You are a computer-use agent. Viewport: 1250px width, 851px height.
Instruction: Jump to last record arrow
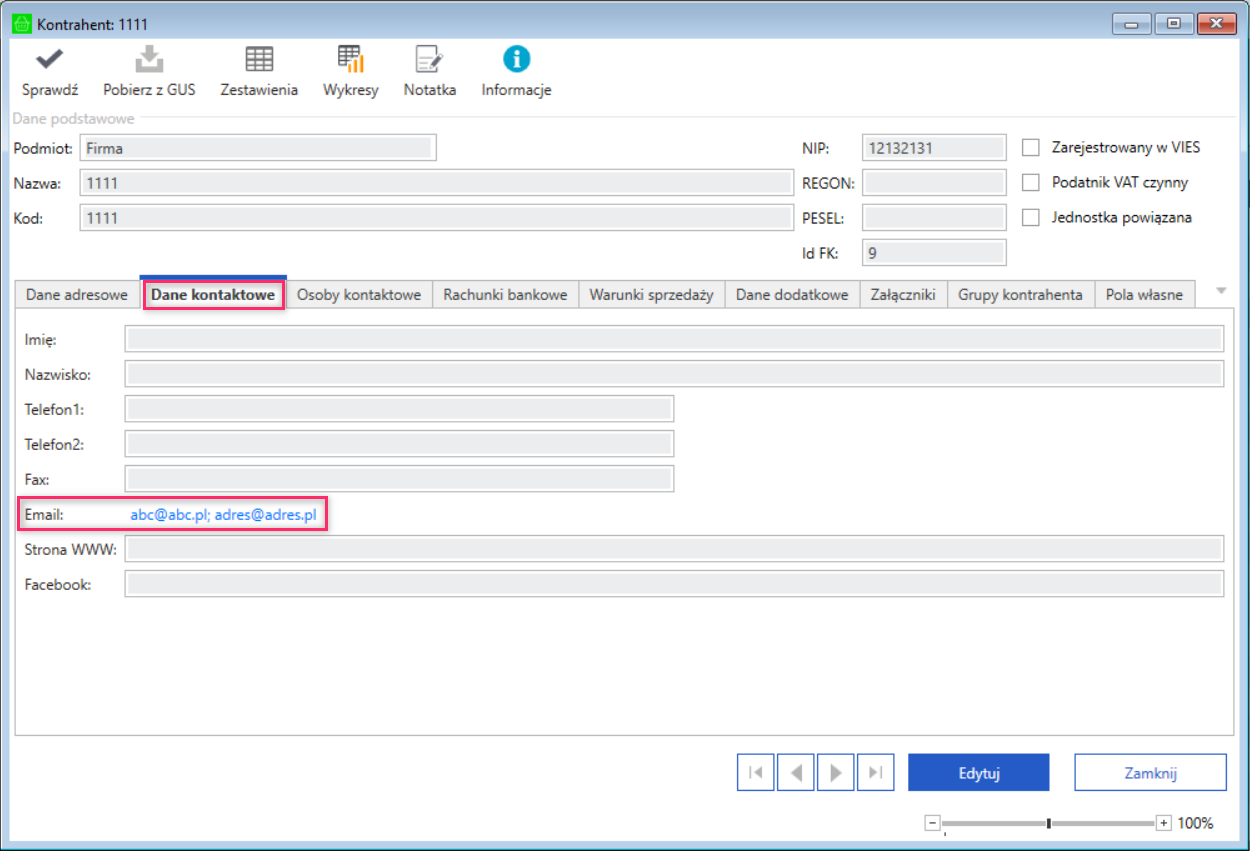pos(875,773)
